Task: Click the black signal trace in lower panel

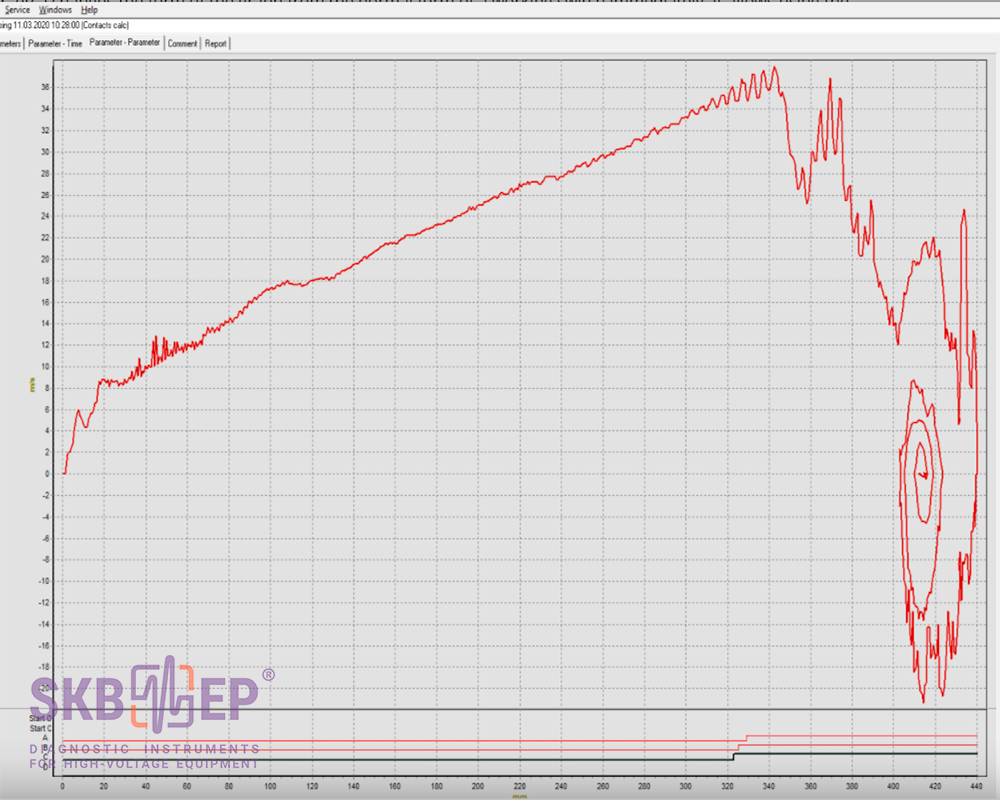Action: [x=400, y=760]
